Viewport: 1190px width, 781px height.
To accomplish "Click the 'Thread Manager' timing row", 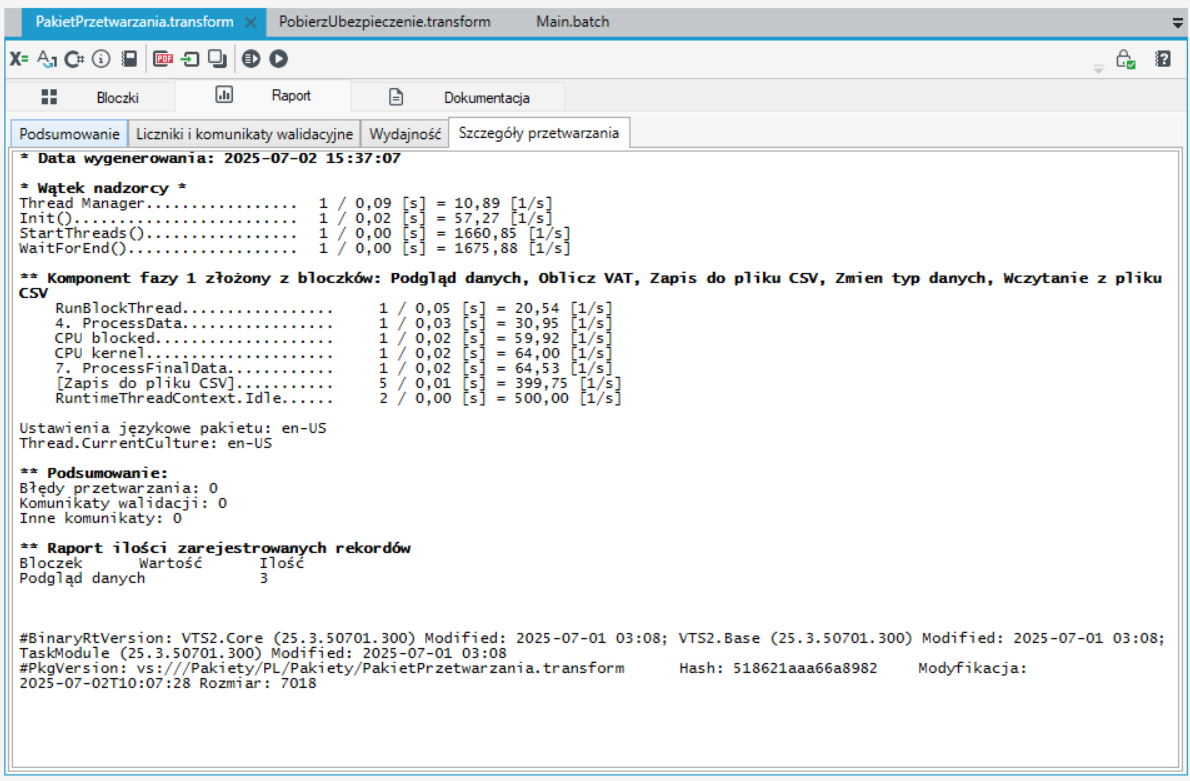I will (x=286, y=203).
